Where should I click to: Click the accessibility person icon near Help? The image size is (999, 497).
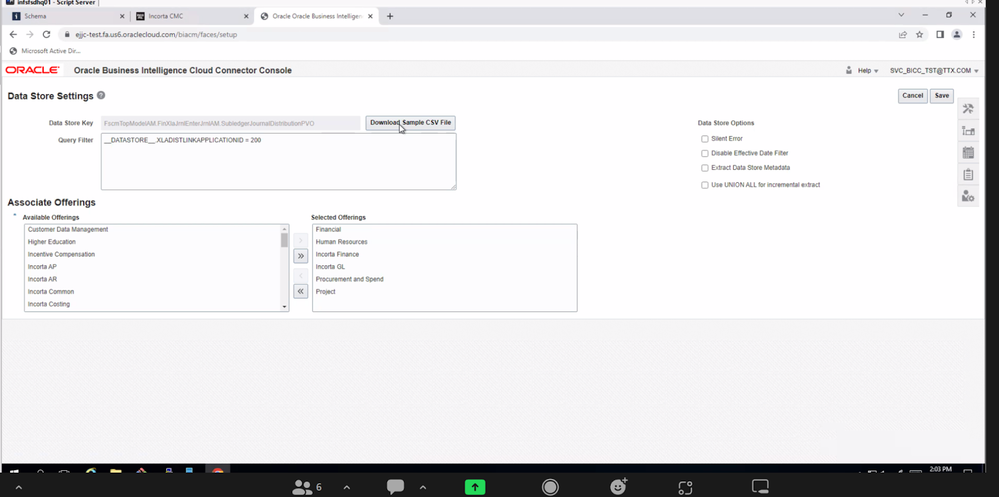[849, 70]
